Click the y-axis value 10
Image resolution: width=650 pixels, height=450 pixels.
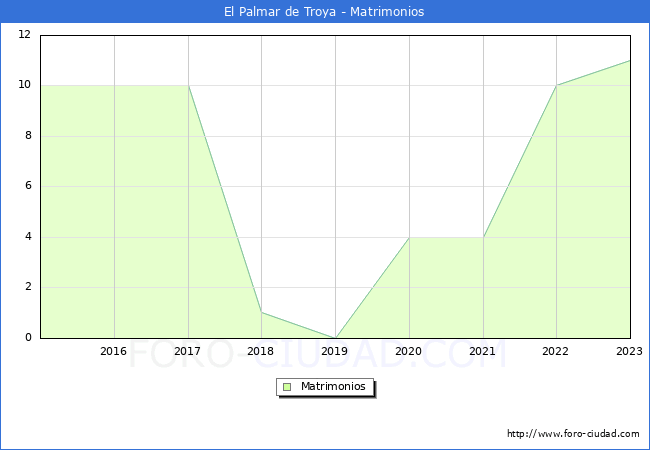point(24,85)
